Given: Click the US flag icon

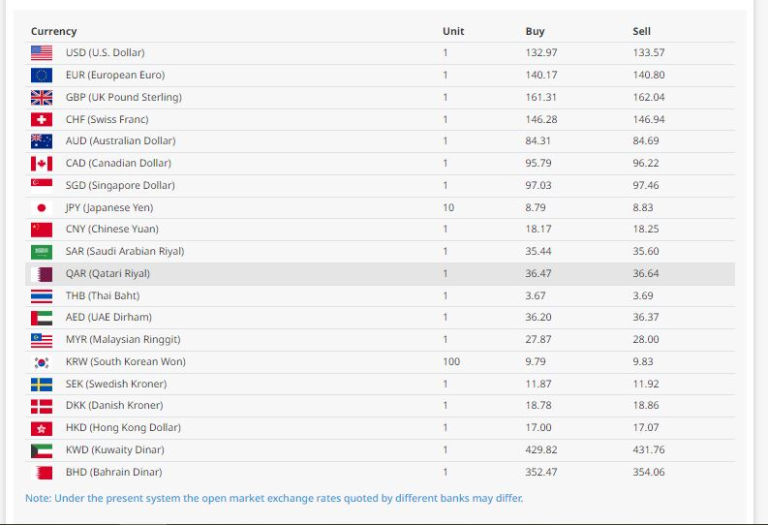Looking at the screenshot, I should click(x=41, y=53).
